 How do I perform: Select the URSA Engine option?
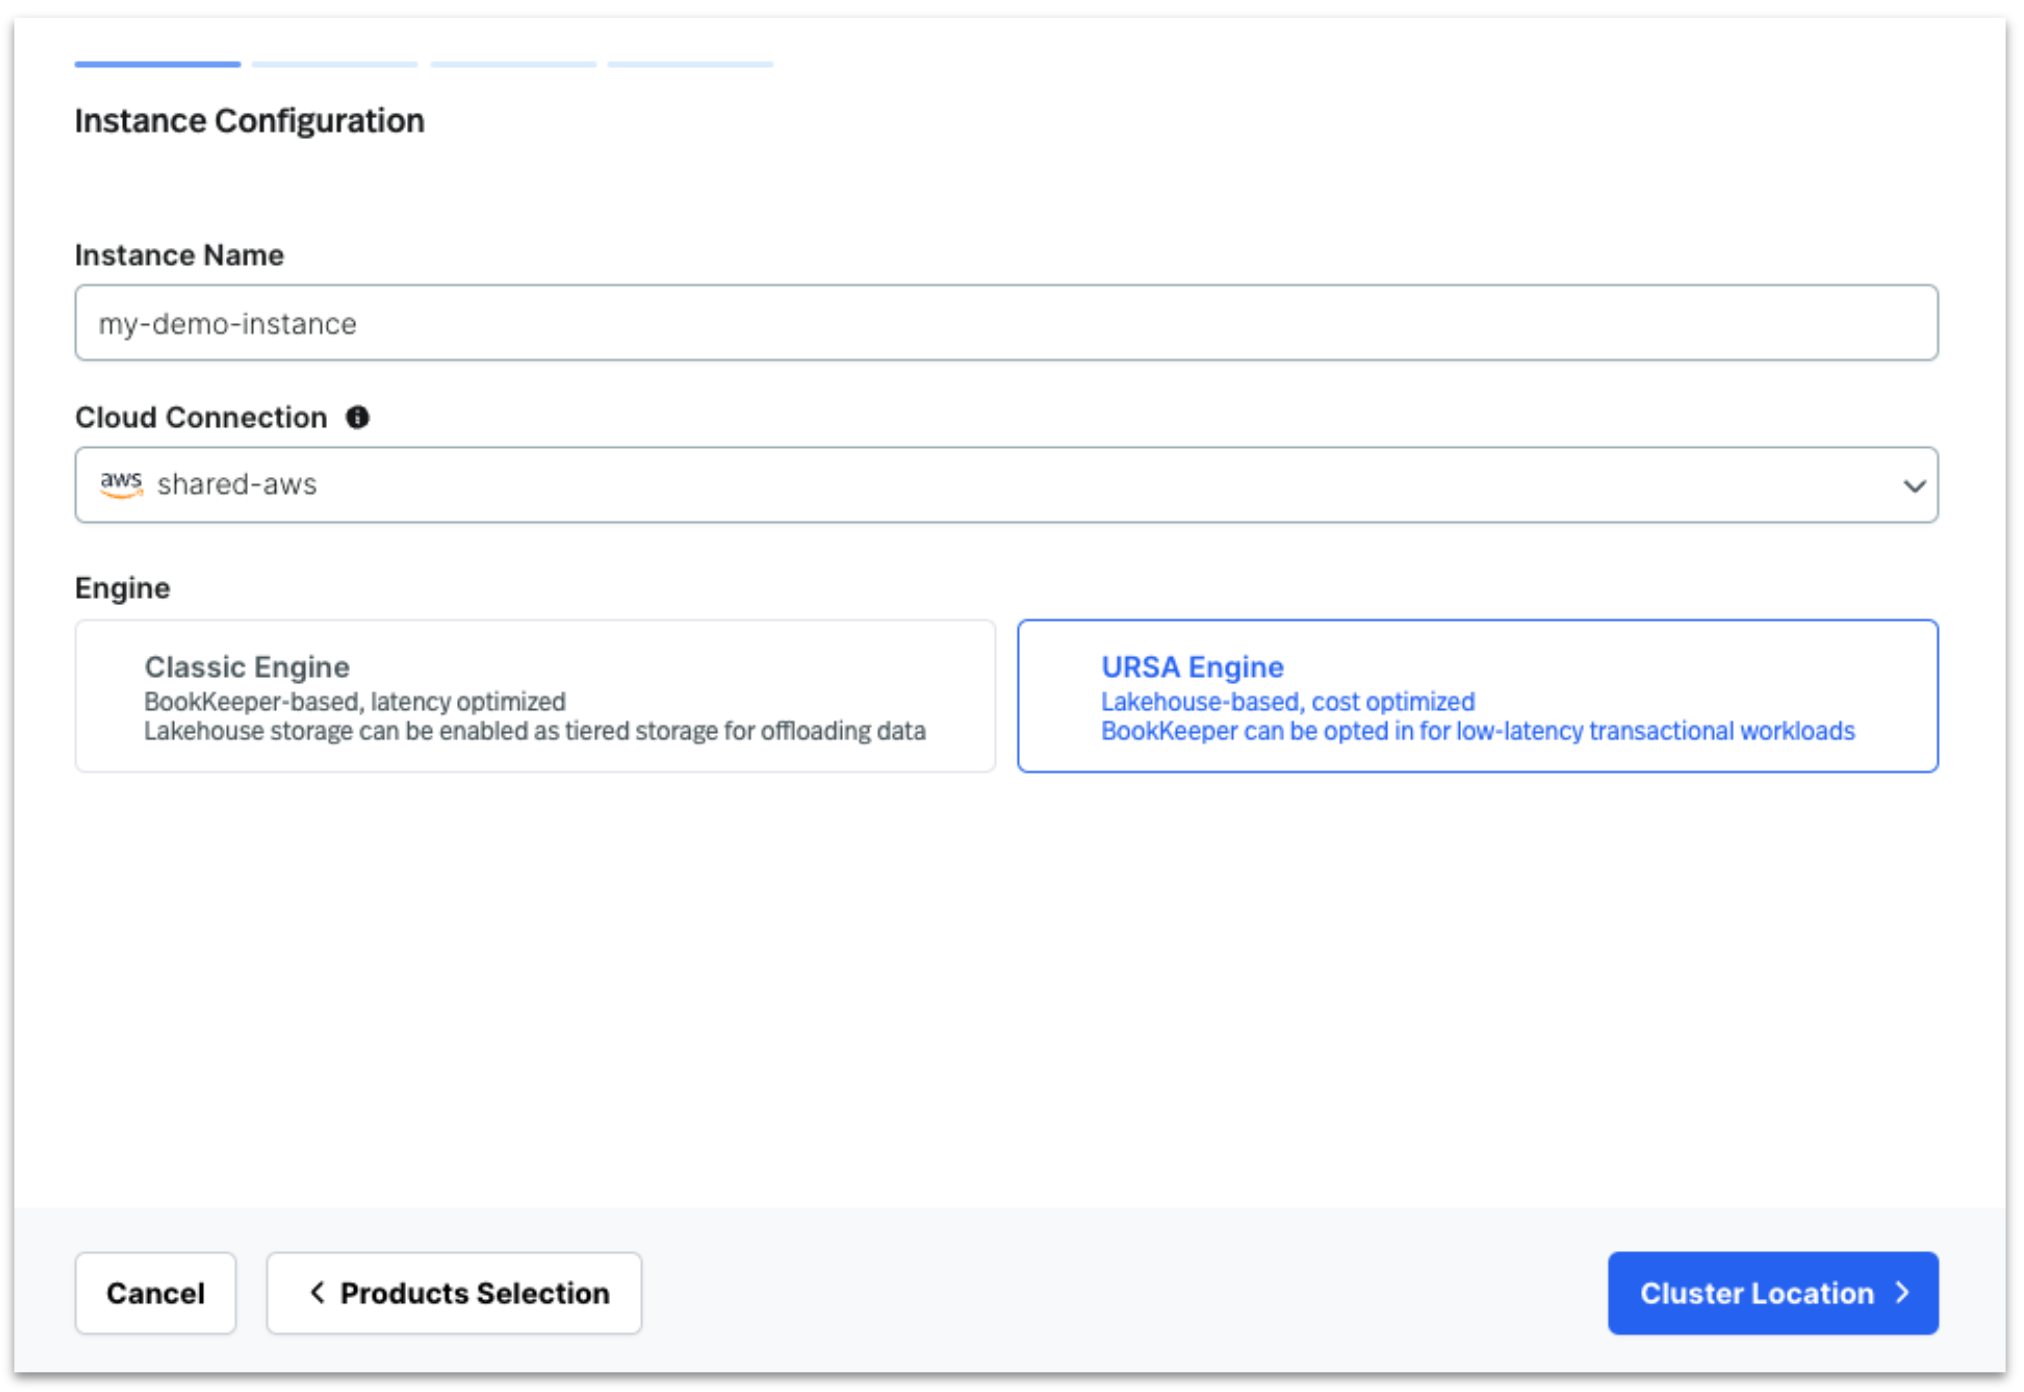[1478, 695]
